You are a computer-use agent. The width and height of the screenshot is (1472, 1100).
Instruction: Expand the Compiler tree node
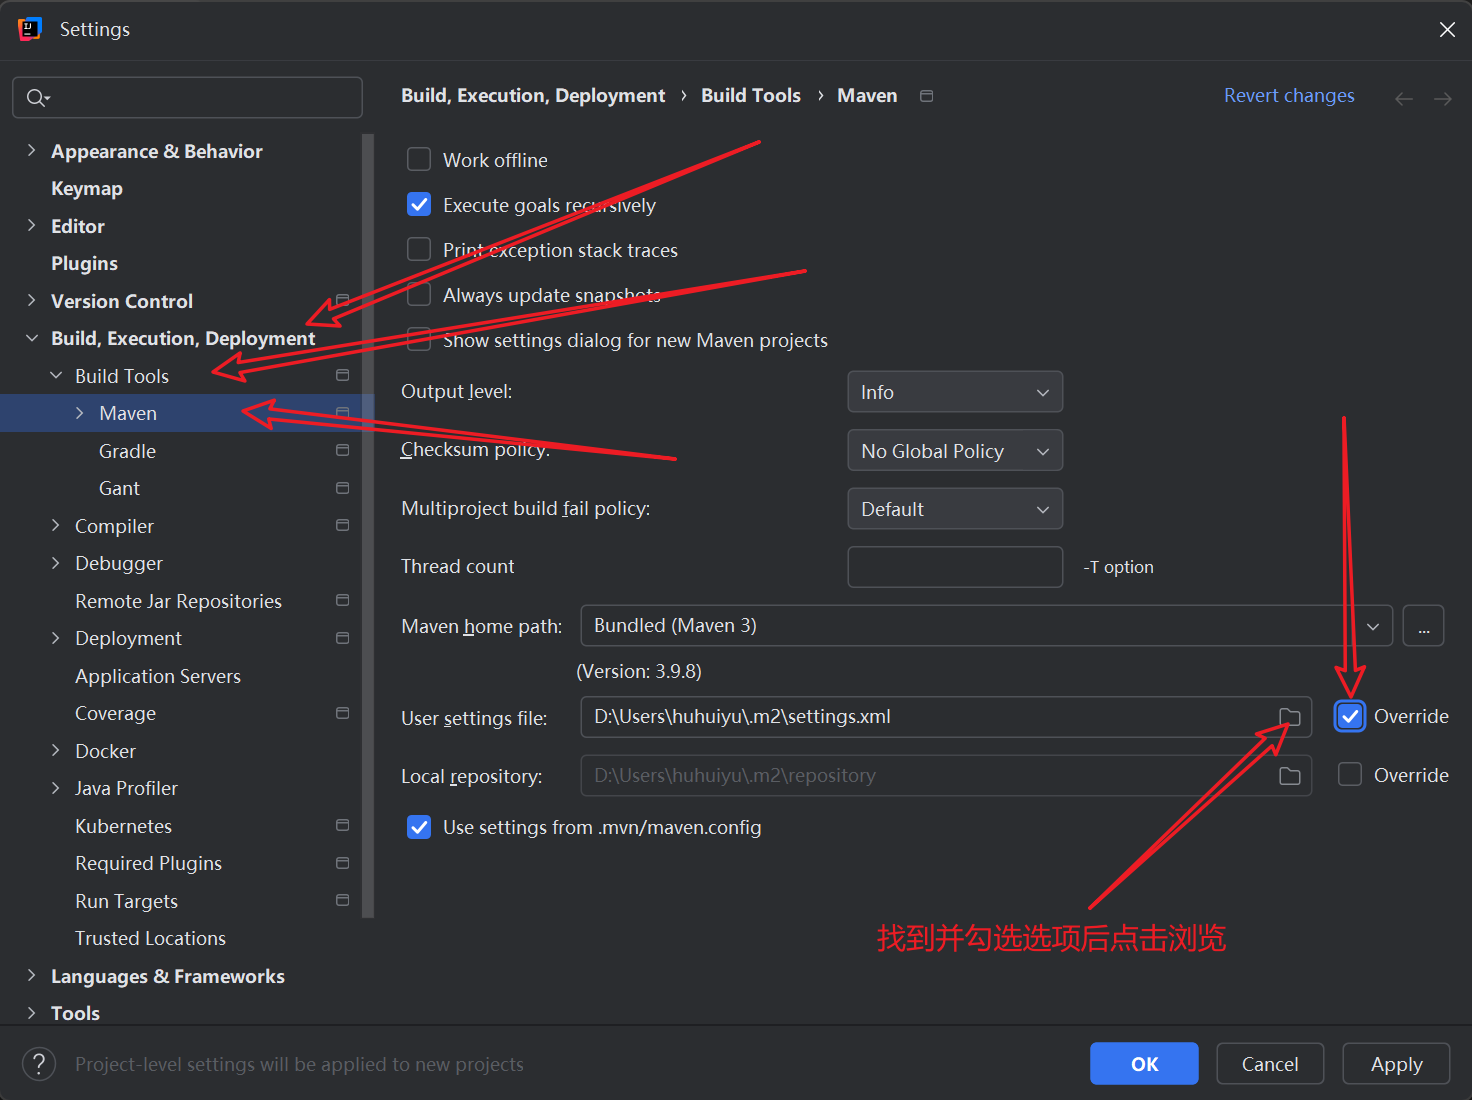point(56,526)
